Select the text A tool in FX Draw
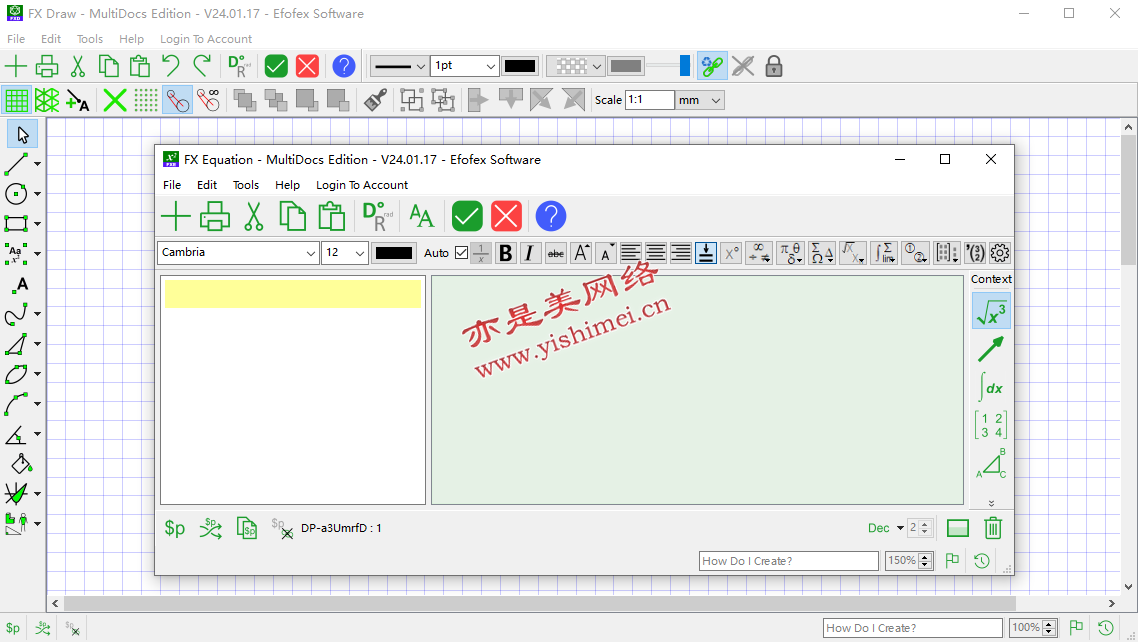This screenshot has width=1138, height=642. pos(22,284)
